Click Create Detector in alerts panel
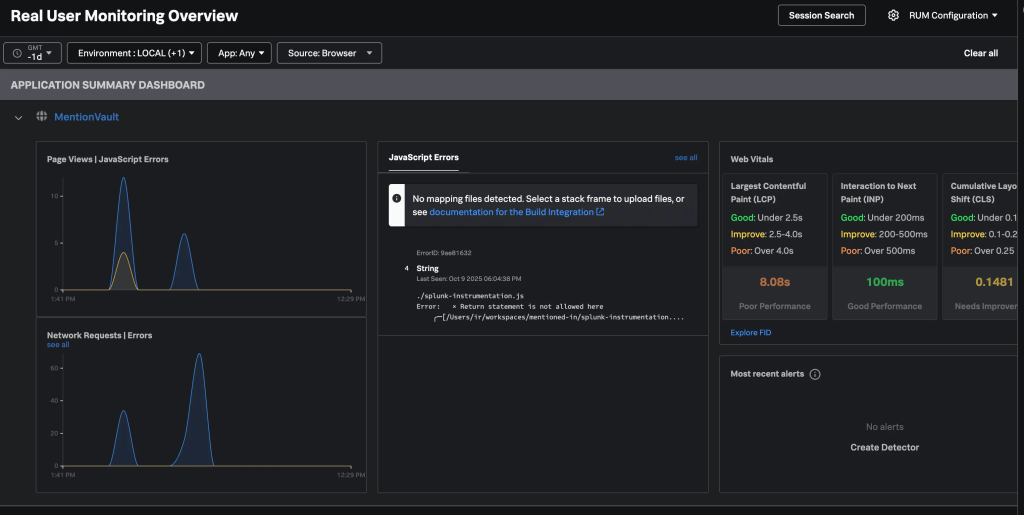The height and width of the screenshot is (515, 1024). point(884,447)
